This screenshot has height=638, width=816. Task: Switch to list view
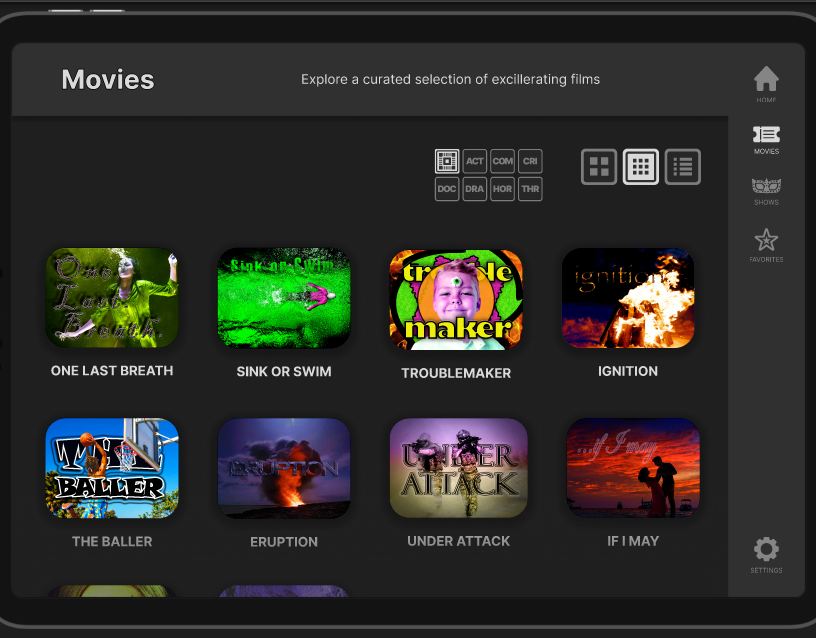[683, 167]
